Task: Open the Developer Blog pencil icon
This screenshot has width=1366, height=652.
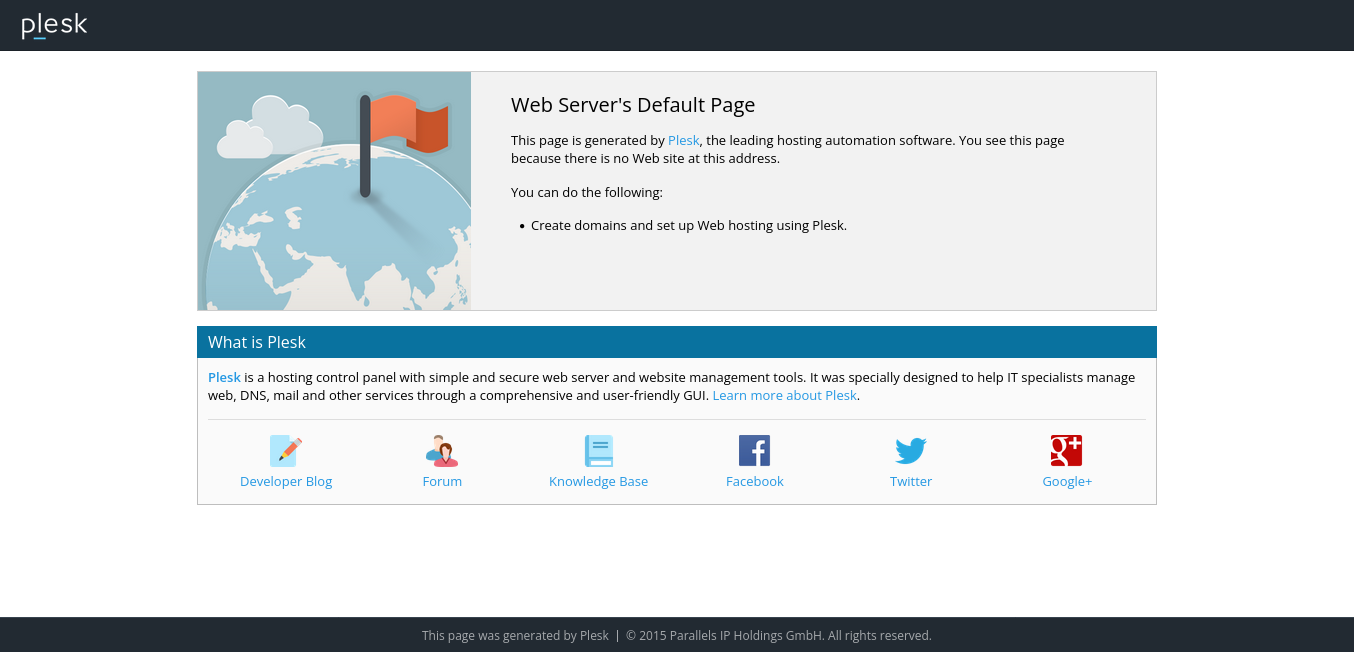Action: 285,451
